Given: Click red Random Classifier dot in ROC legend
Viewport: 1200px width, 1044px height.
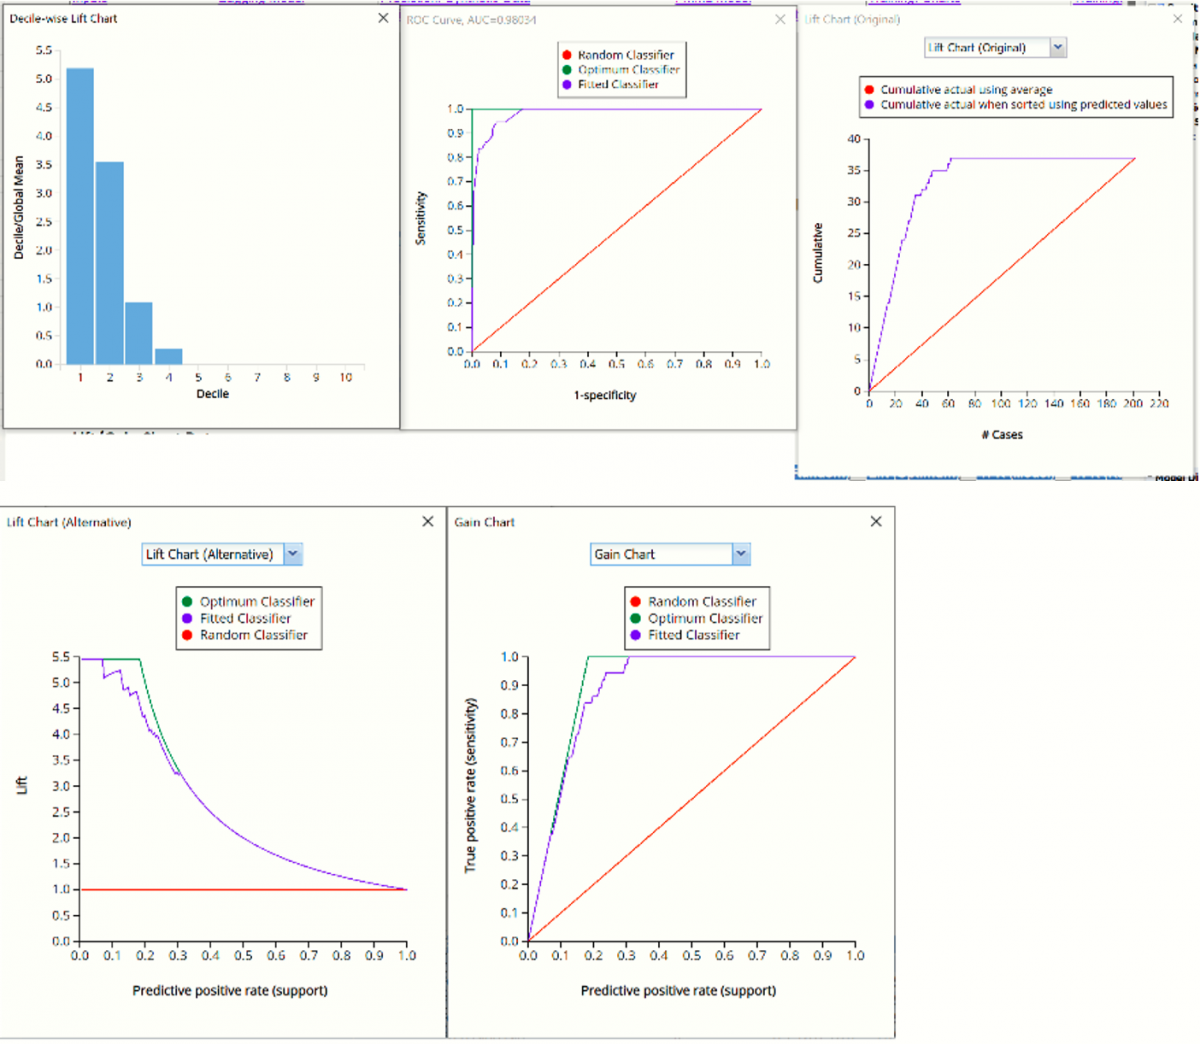Looking at the screenshot, I should click(567, 55).
